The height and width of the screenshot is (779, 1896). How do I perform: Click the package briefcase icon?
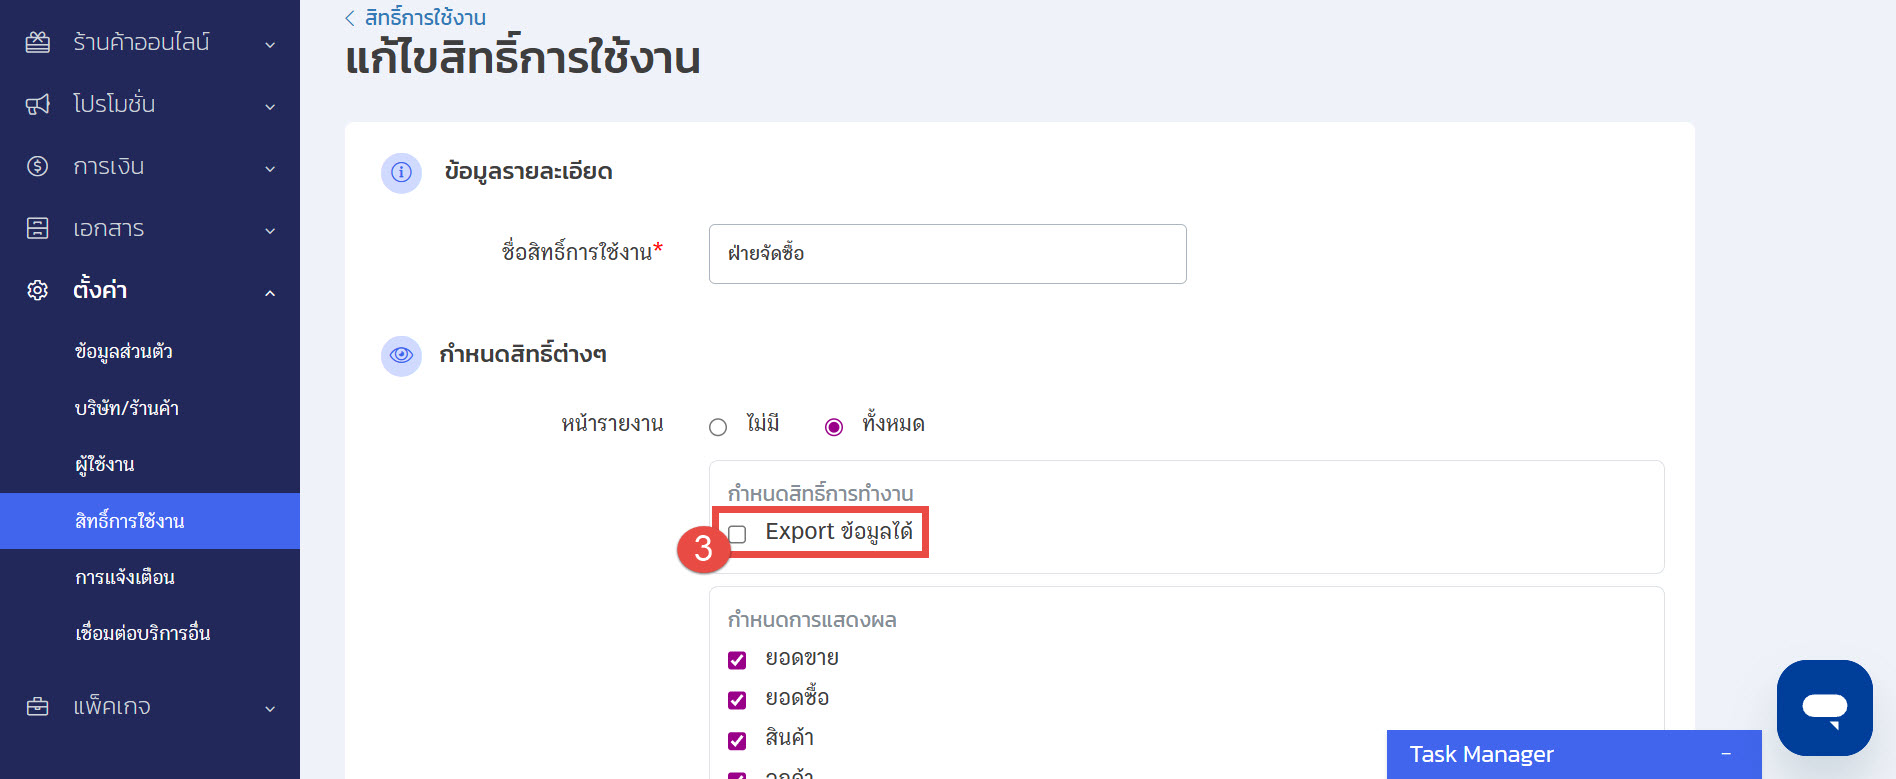tap(37, 707)
